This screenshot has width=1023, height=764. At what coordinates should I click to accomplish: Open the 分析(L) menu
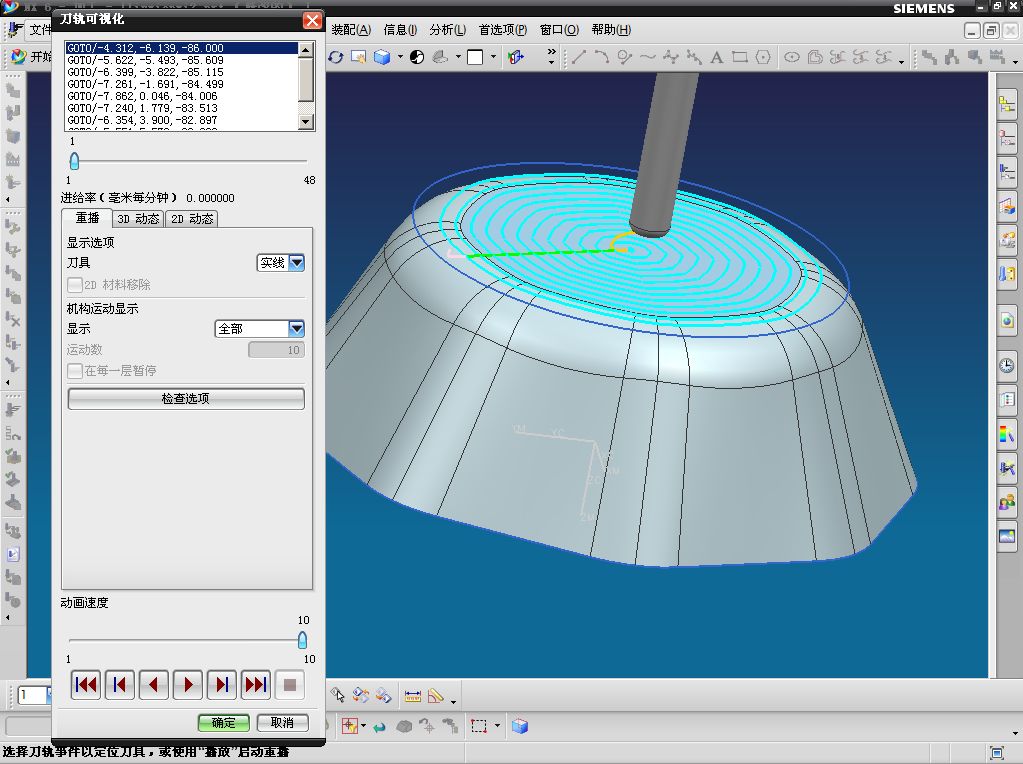pos(448,29)
